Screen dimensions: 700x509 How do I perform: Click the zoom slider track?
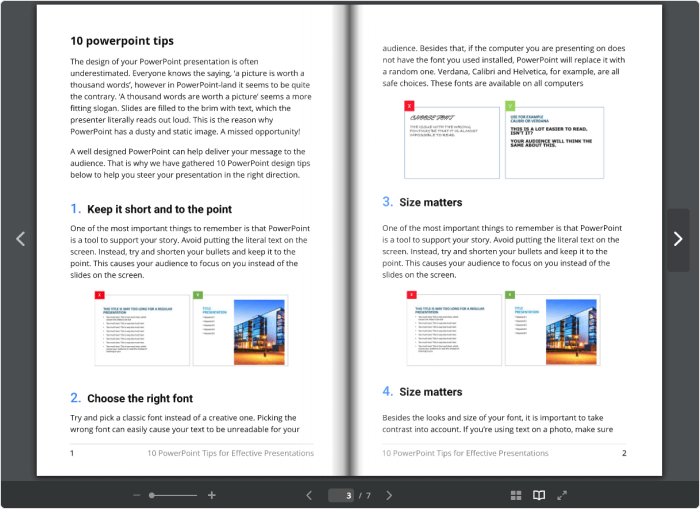(174, 495)
